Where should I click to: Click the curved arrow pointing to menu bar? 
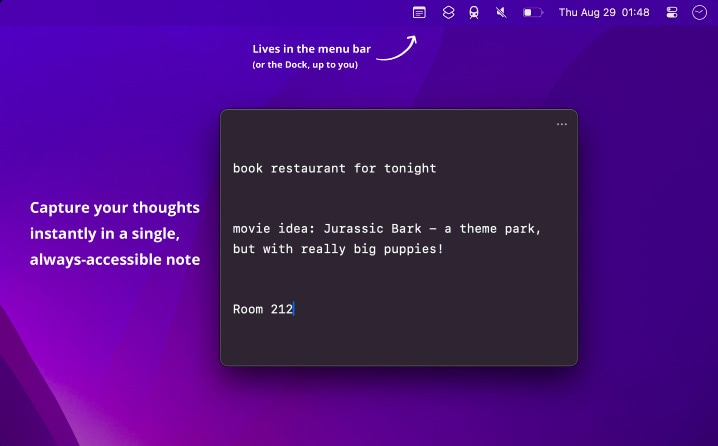397,48
